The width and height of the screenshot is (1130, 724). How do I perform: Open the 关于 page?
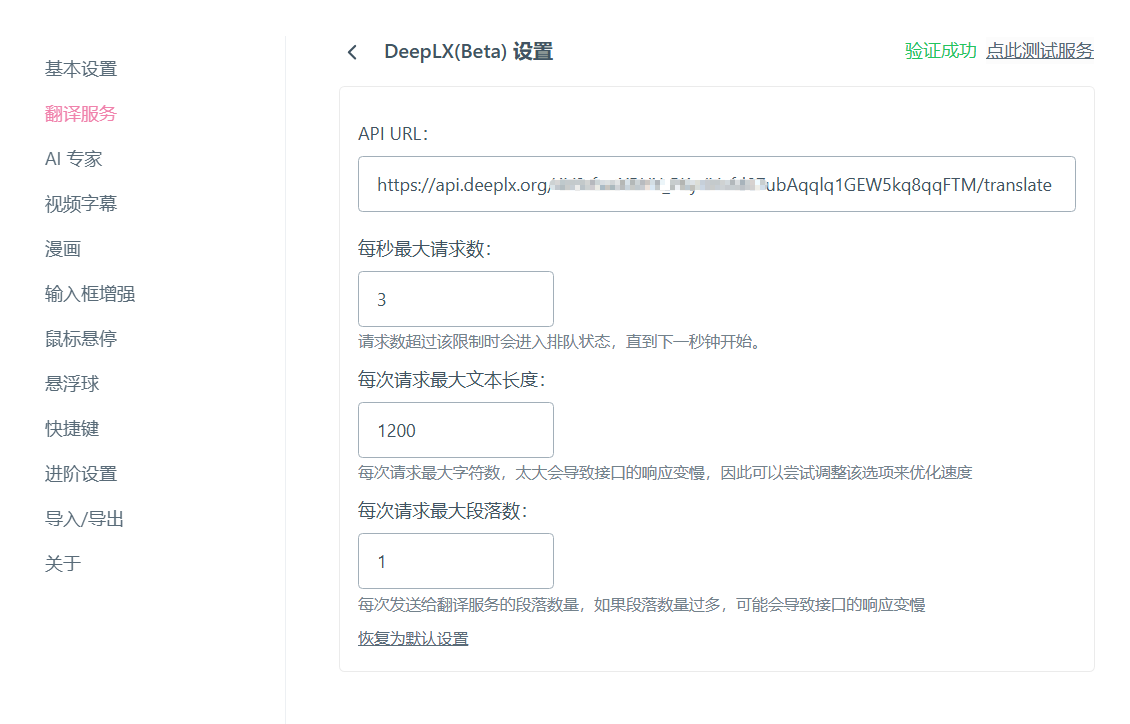point(63,563)
